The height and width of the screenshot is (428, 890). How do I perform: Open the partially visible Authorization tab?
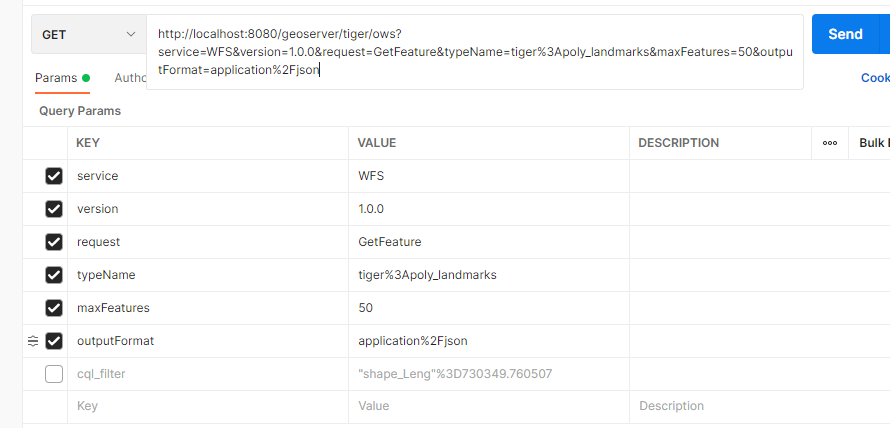click(130, 78)
